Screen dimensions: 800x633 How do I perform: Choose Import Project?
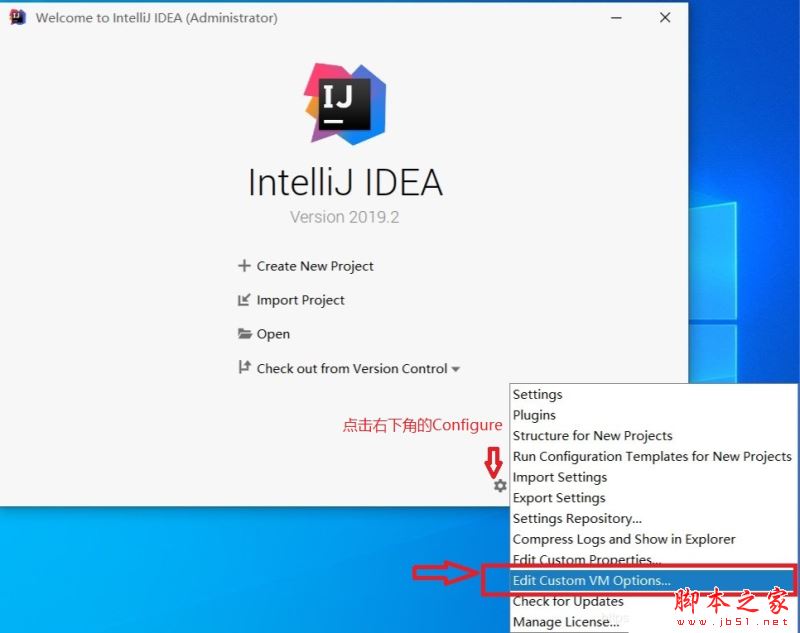301,300
